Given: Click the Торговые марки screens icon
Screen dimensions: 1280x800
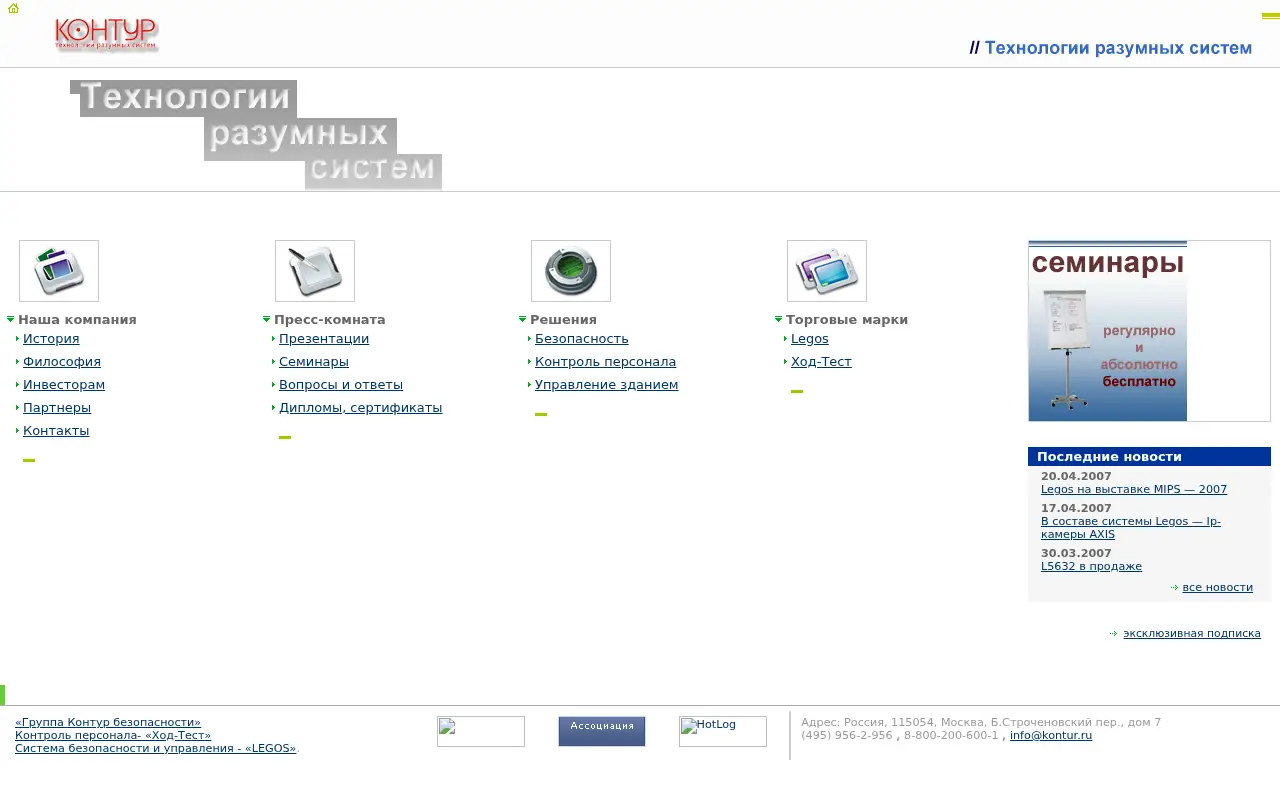Looking at the screenshot, I should [827, 271].
